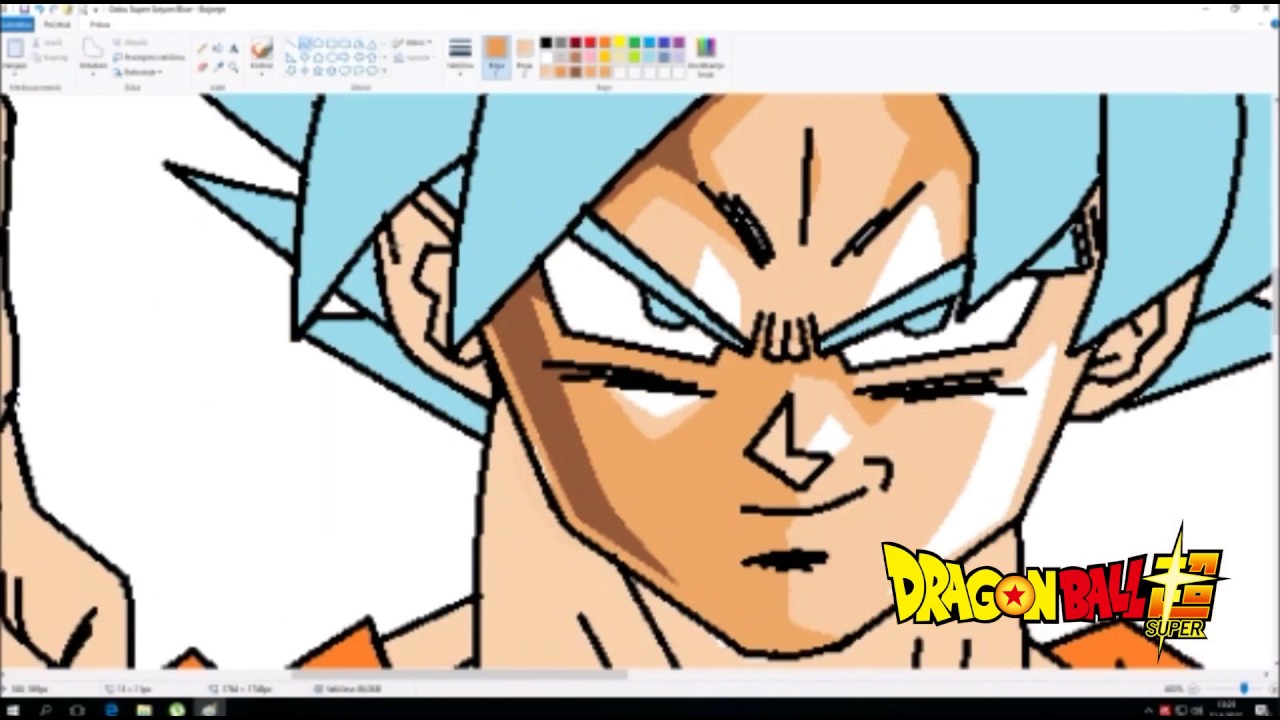Open the File menu

pos(17,23)
